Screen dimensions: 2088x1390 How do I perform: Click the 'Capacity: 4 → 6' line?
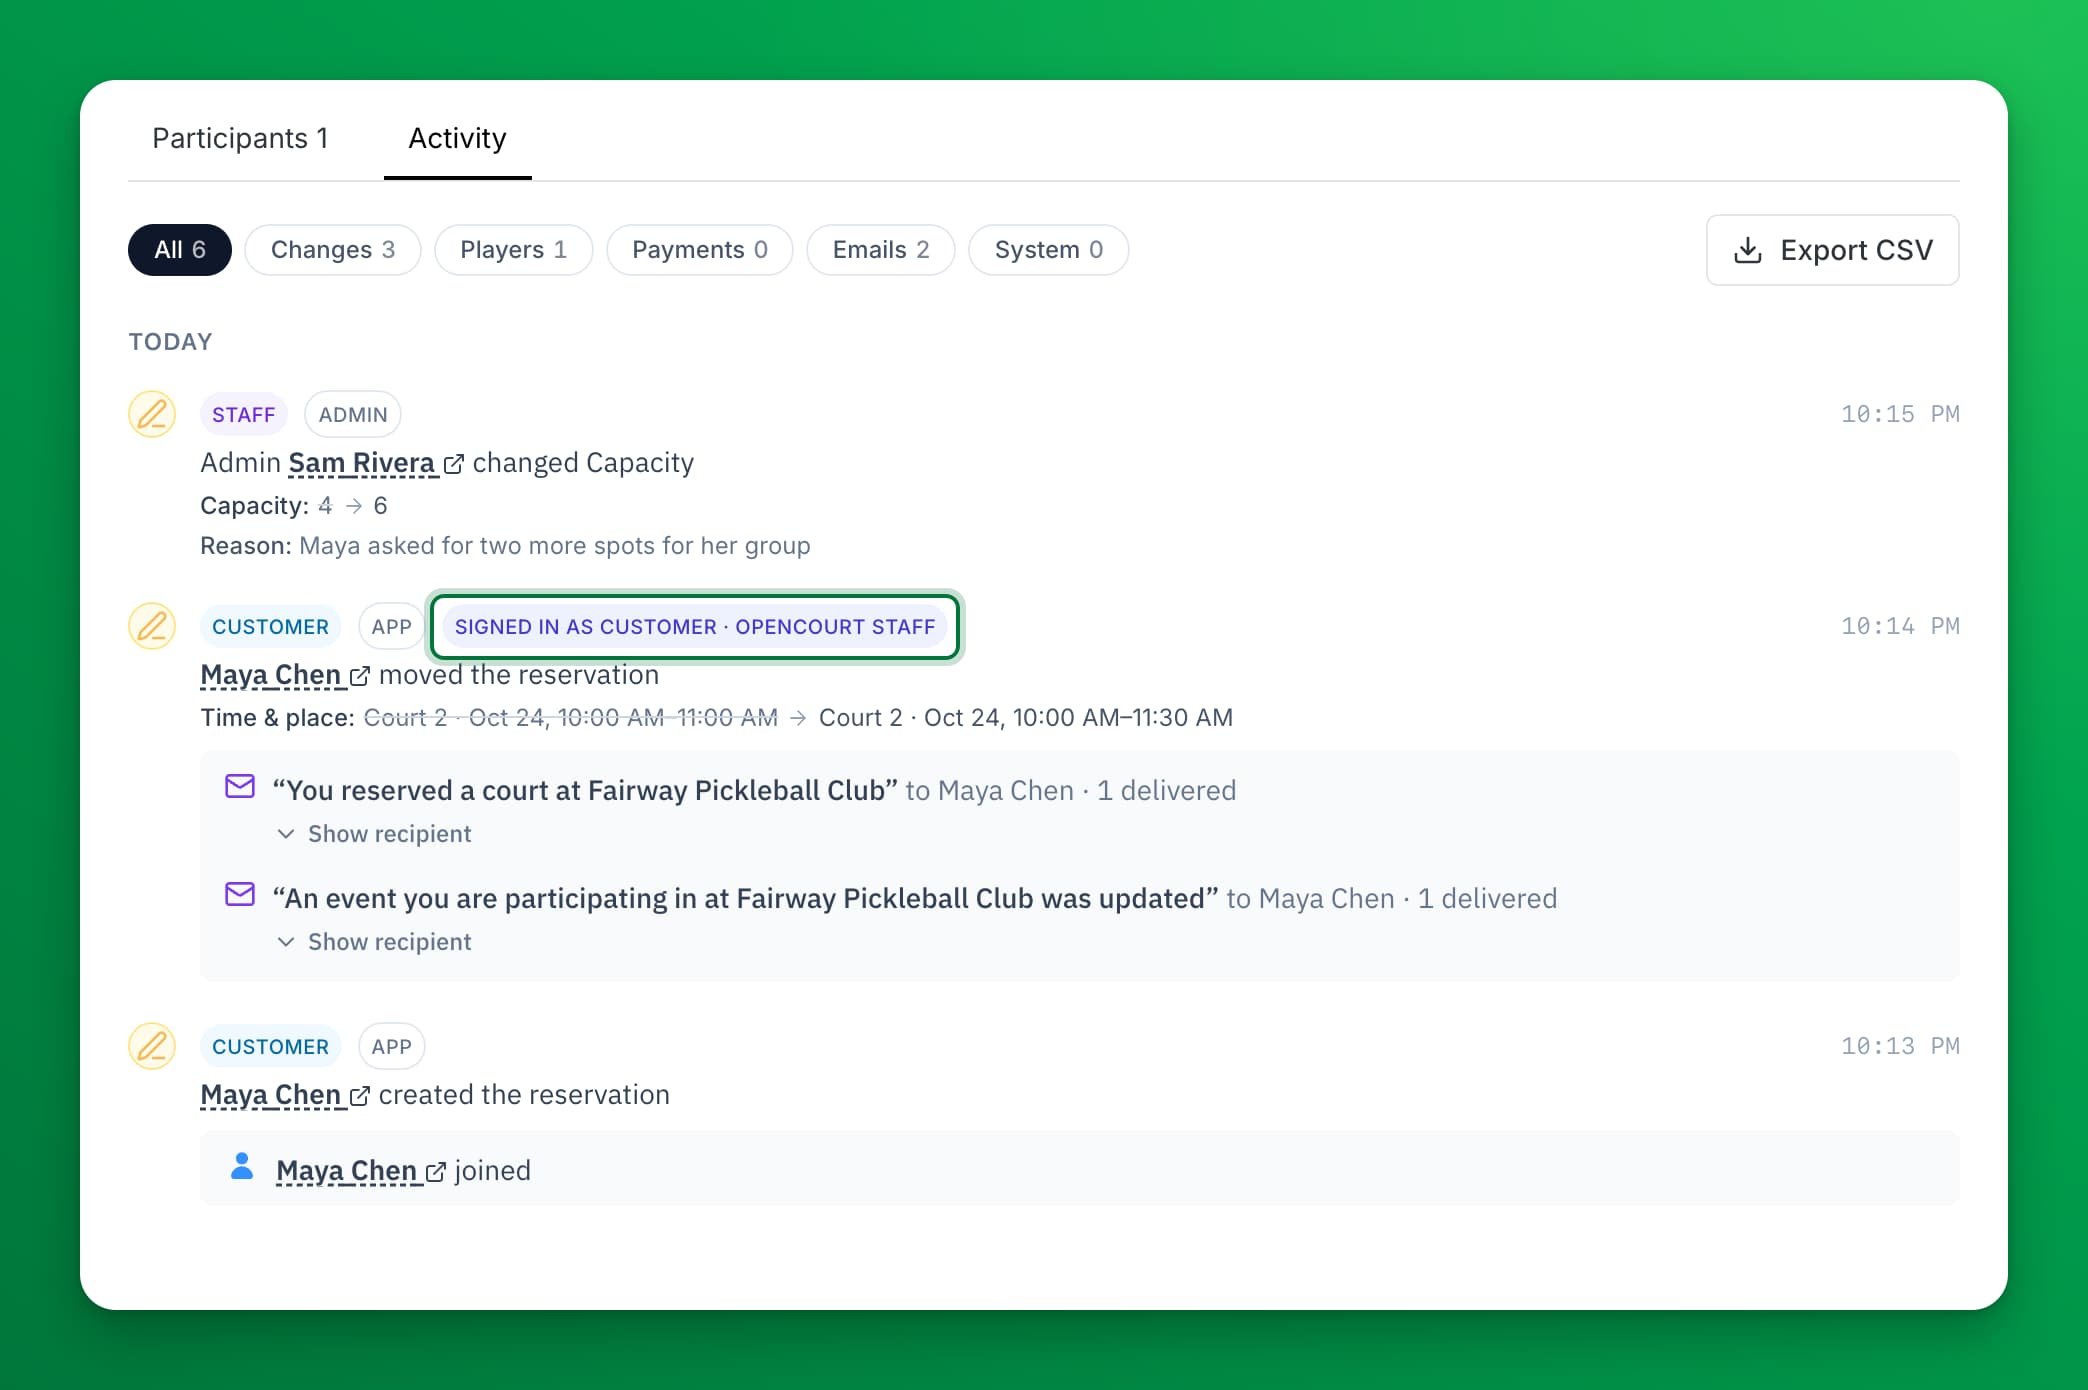tap(294, 506)
